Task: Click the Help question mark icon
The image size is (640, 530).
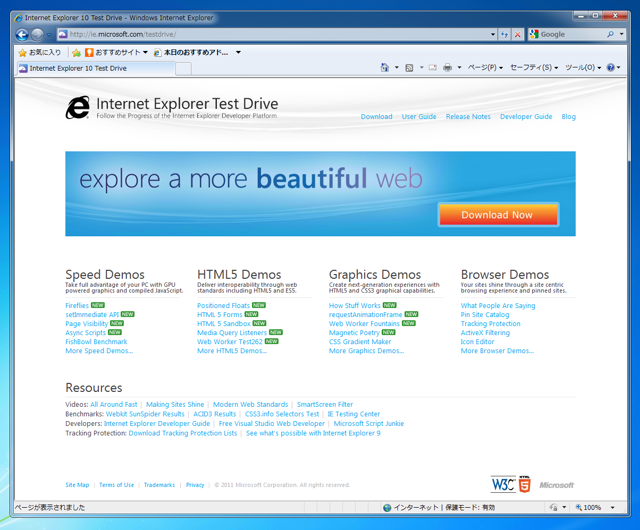Action: point(611,68)
